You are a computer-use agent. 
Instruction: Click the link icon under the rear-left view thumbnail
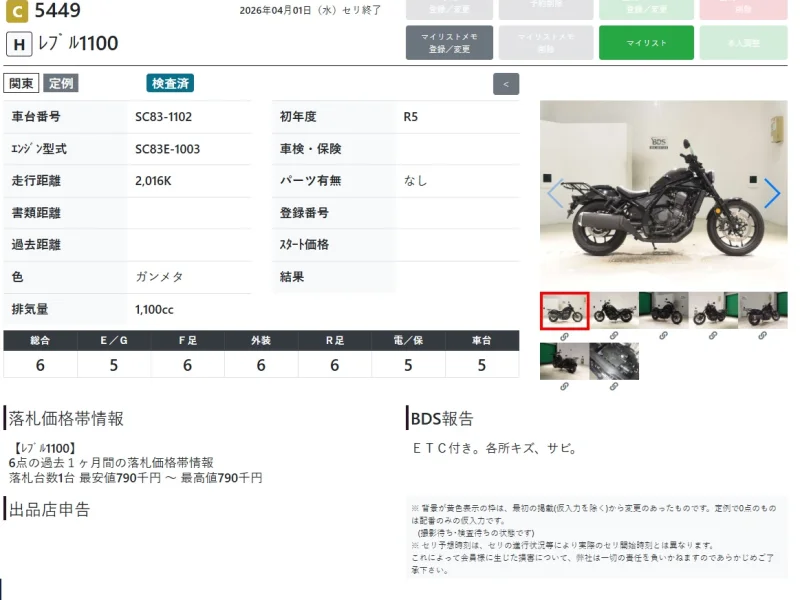coord(762,336)
